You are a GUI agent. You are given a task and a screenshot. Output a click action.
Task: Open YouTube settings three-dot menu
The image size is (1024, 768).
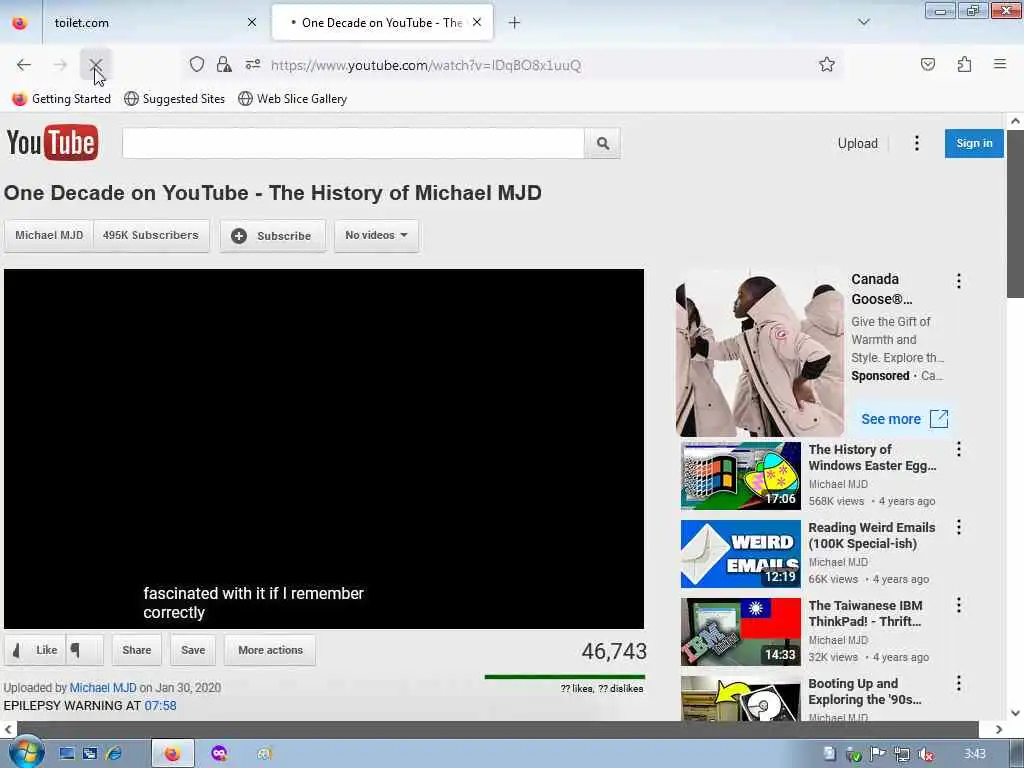tap(917, 143)
